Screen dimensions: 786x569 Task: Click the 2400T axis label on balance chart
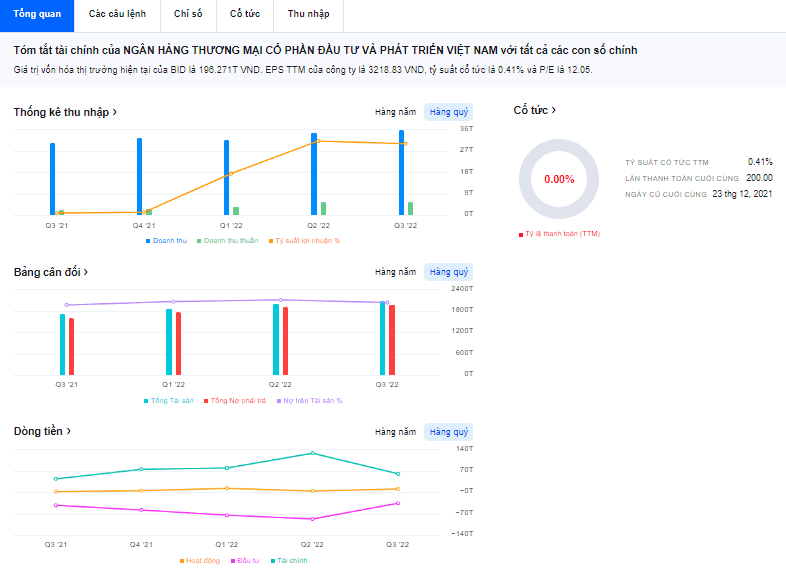click(x=462, y=289)
